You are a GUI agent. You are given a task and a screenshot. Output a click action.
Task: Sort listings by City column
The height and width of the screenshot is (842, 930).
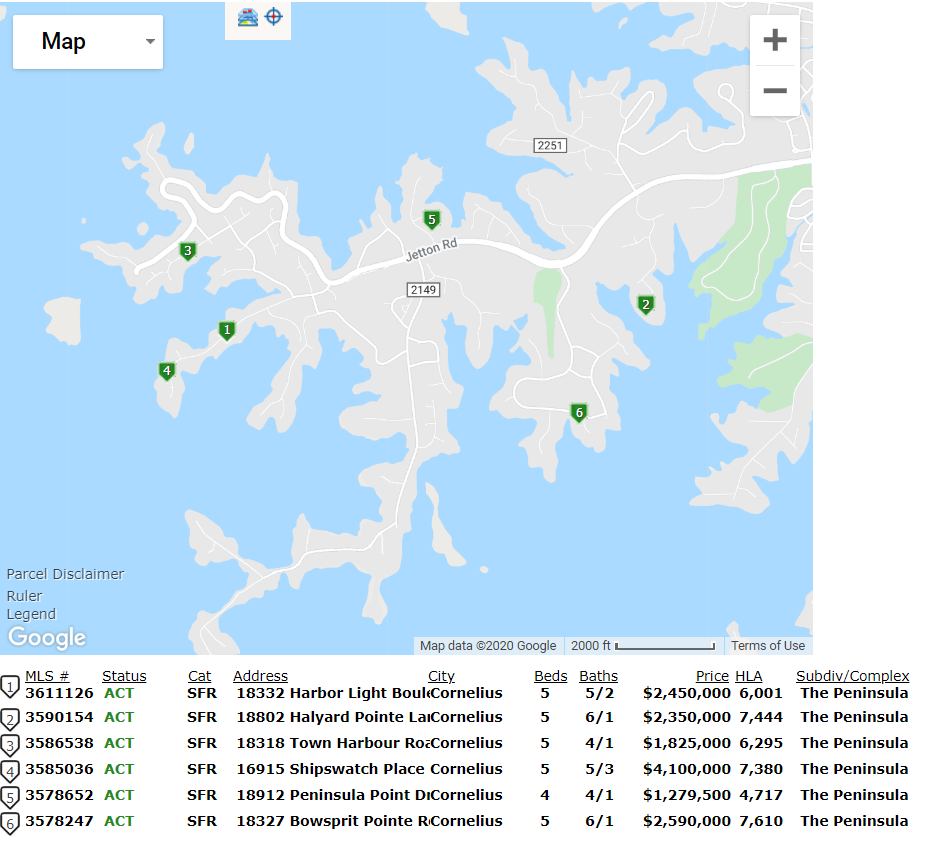pos(441,676)
